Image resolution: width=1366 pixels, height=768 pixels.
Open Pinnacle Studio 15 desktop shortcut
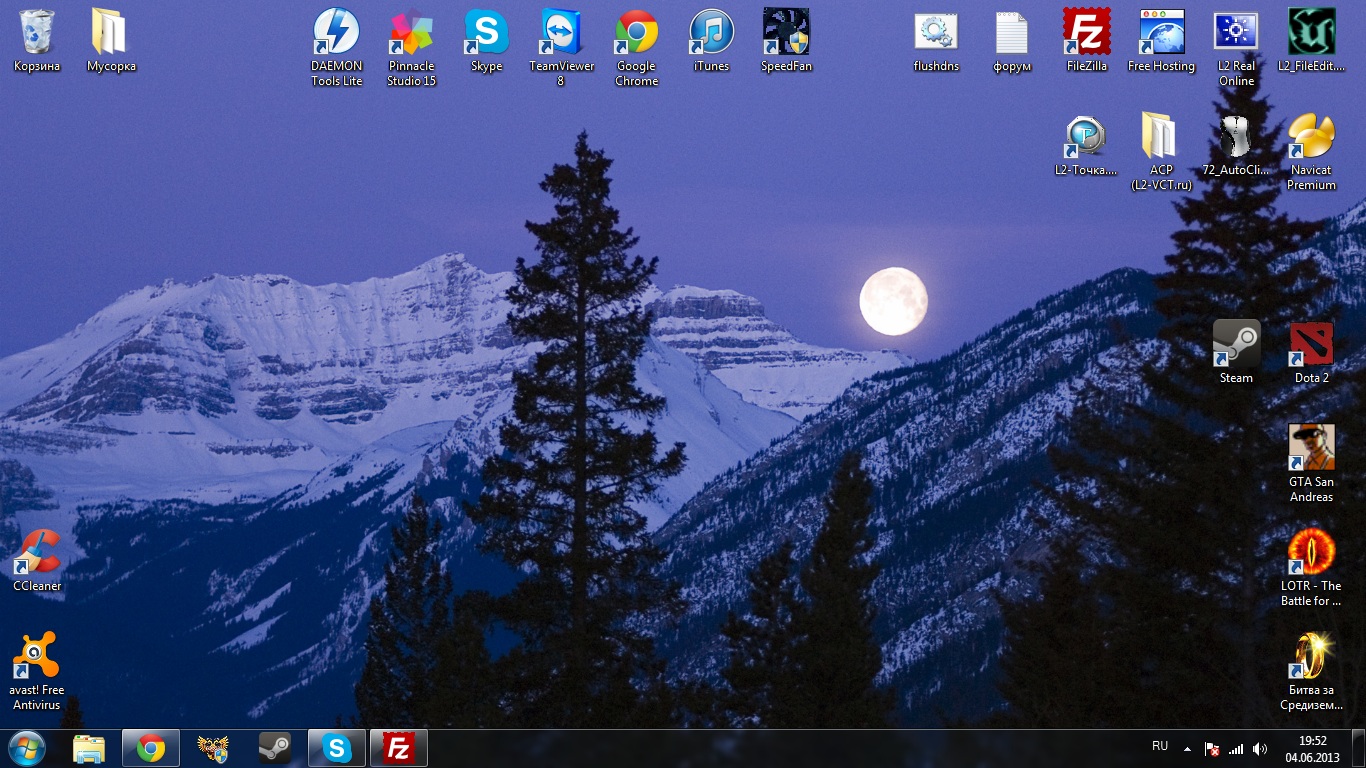(x=412, y=47)
